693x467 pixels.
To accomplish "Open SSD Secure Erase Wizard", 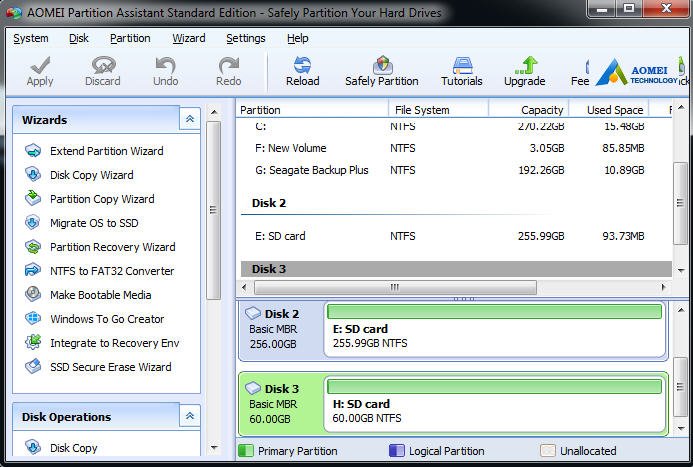I will pos(110,367).
